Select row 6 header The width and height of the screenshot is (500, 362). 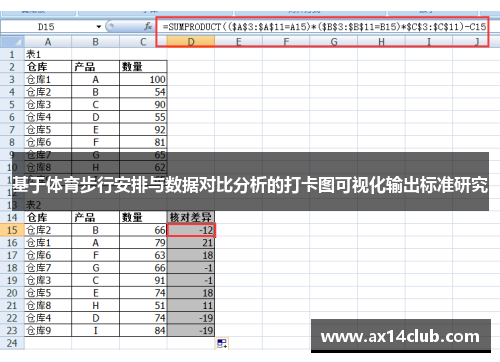click(12, 117)
